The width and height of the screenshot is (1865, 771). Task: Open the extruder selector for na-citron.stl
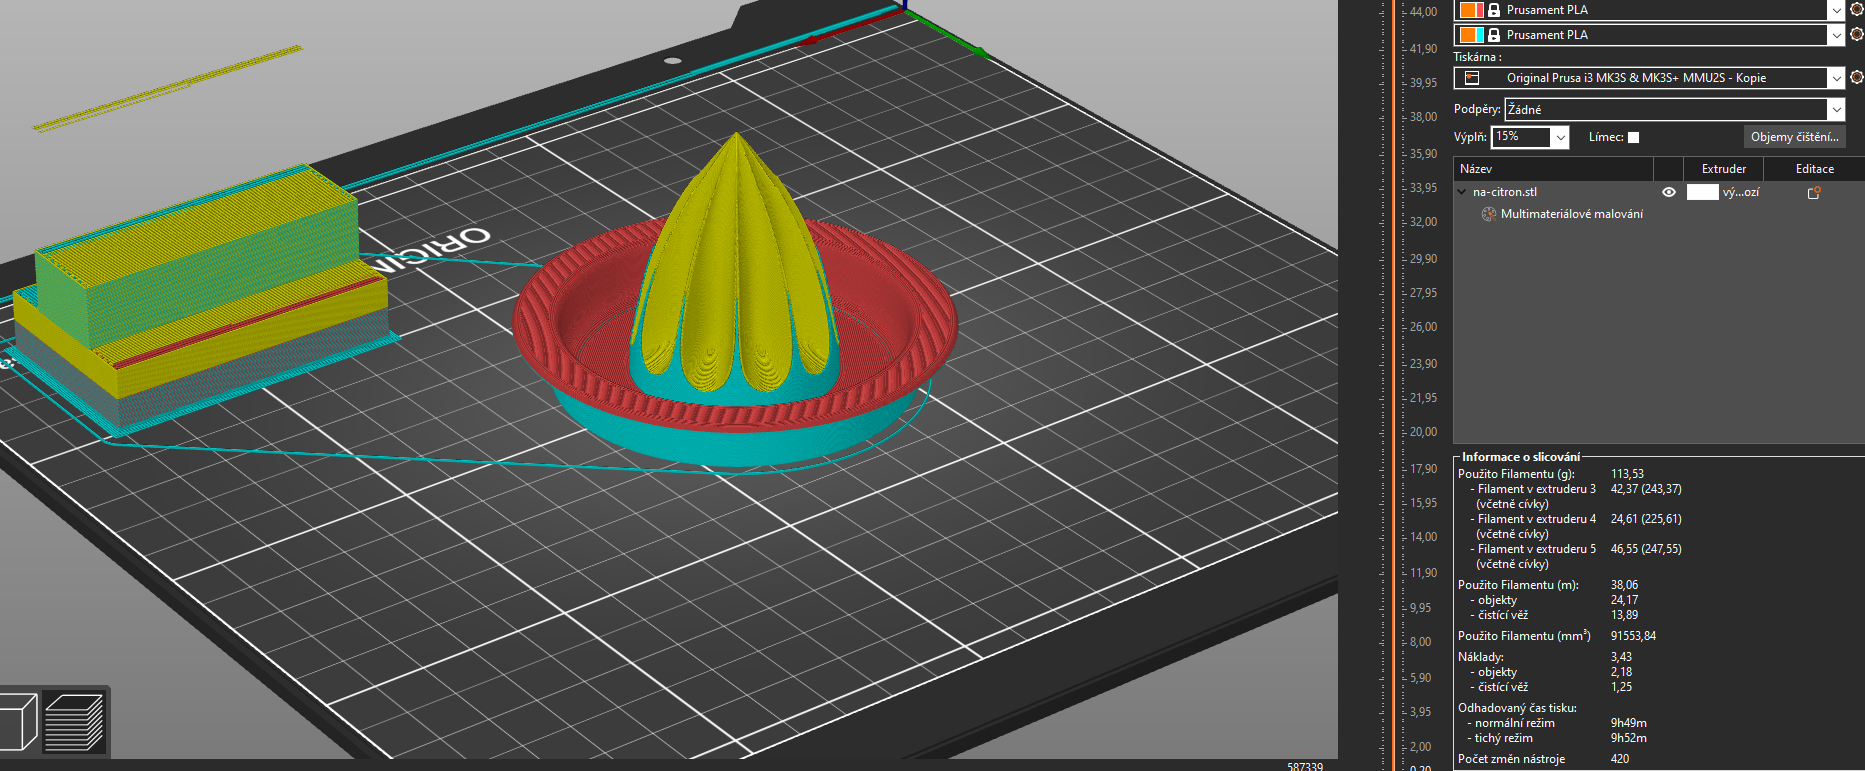[1723, 192]
